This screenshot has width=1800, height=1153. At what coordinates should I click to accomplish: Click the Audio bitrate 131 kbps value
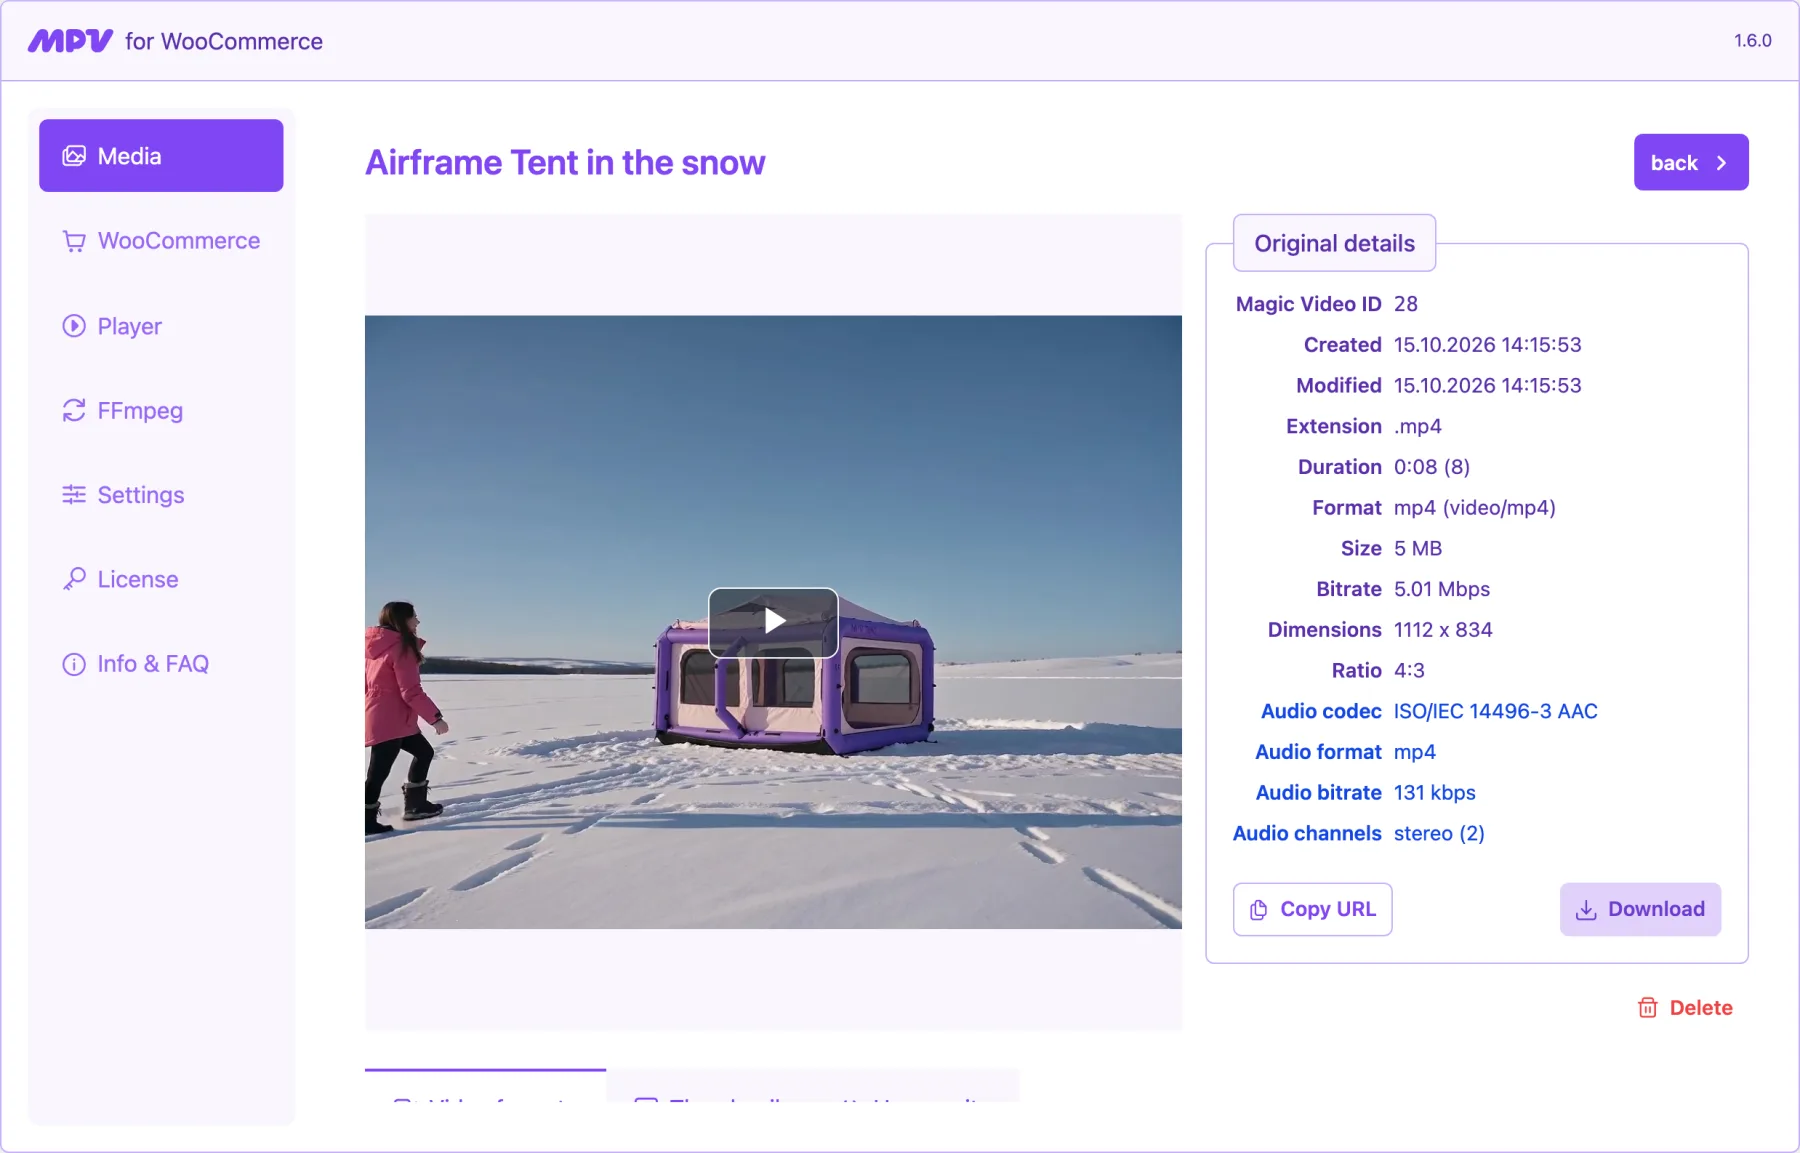click(x=1435, y=793)
